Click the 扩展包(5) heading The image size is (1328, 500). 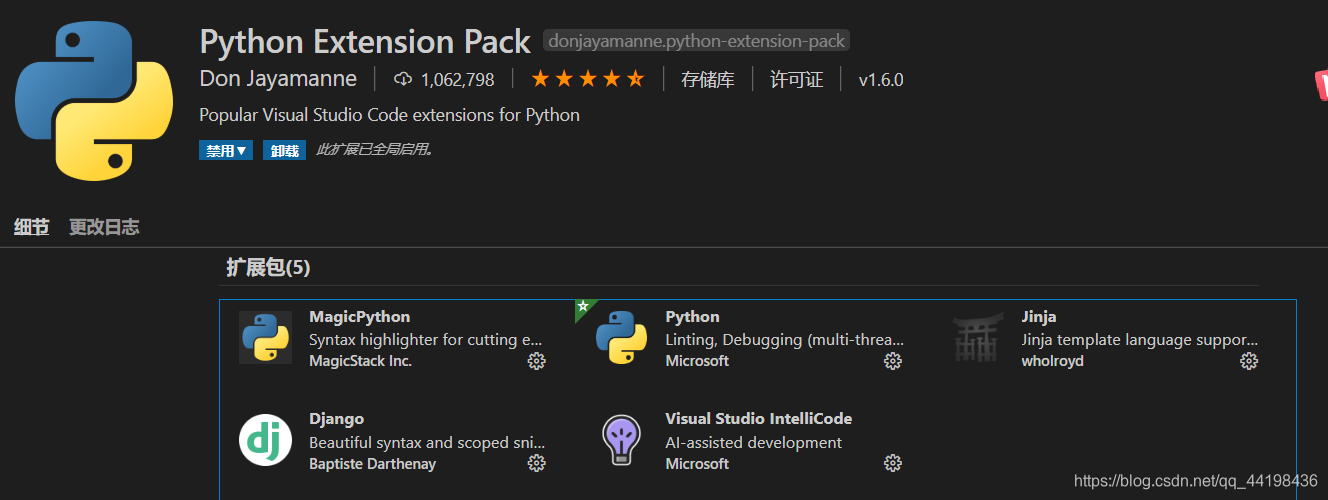pos(268,267)
